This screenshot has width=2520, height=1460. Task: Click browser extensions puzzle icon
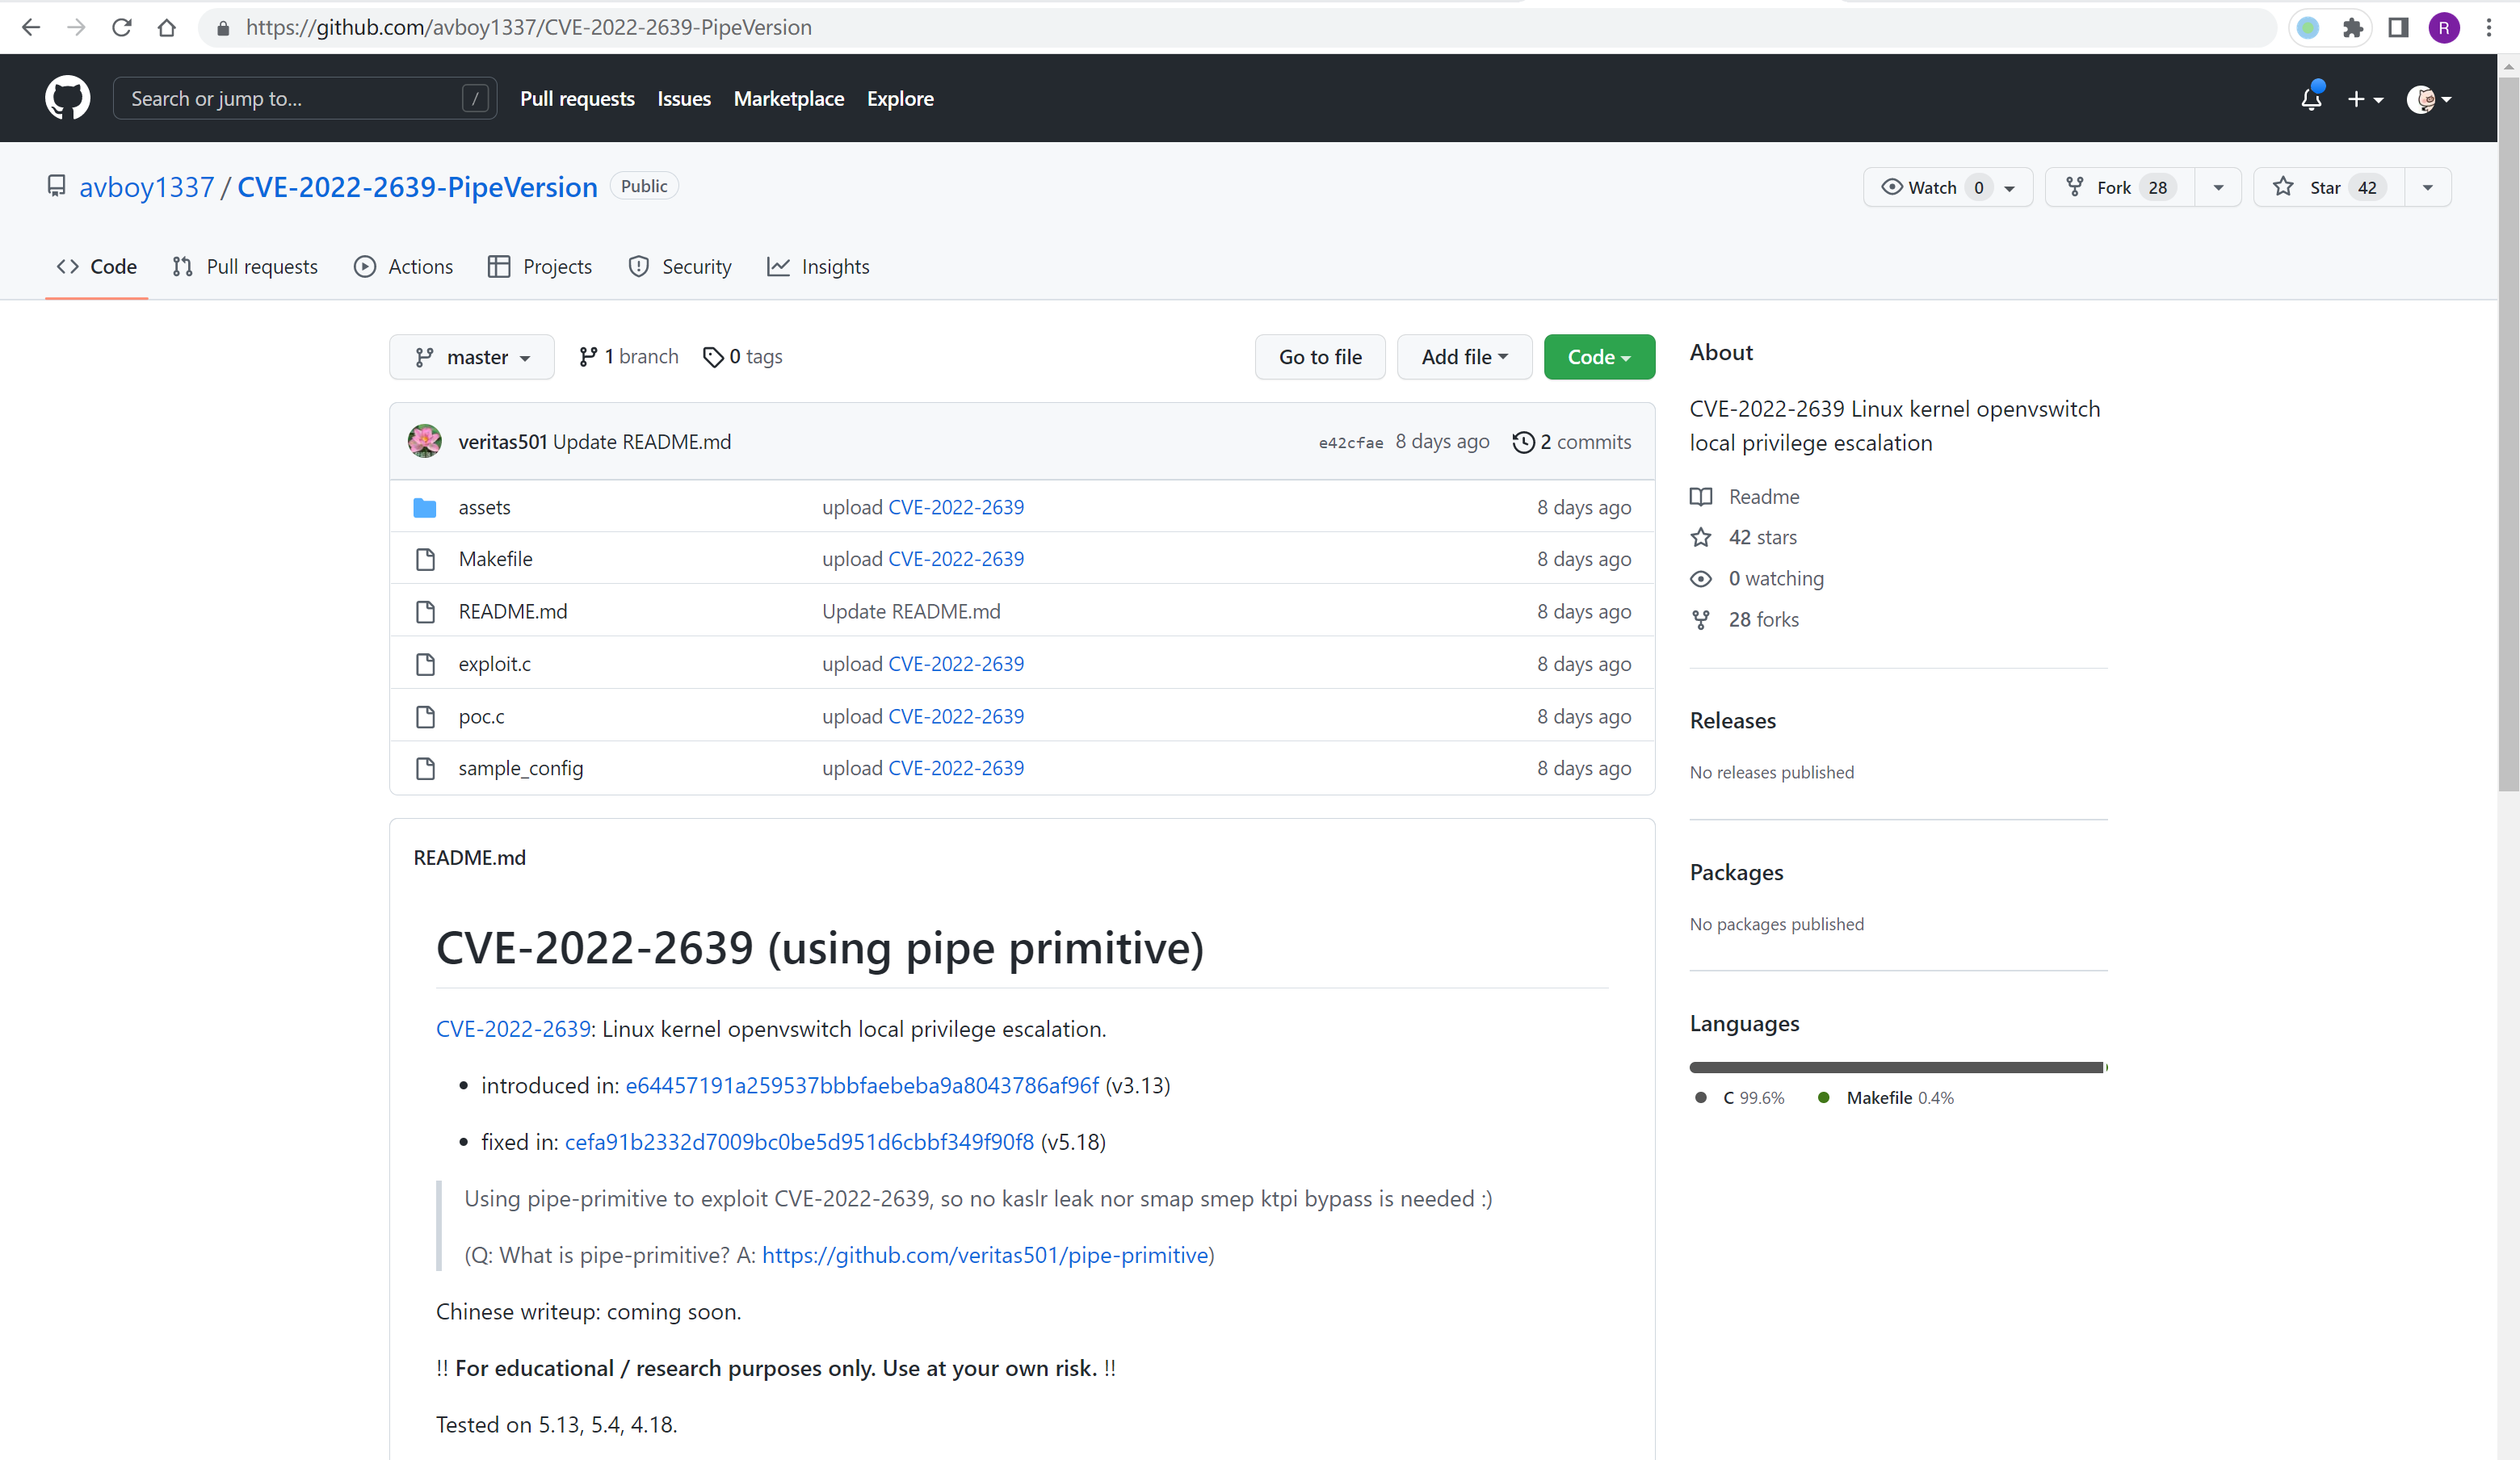point(2352,28)
